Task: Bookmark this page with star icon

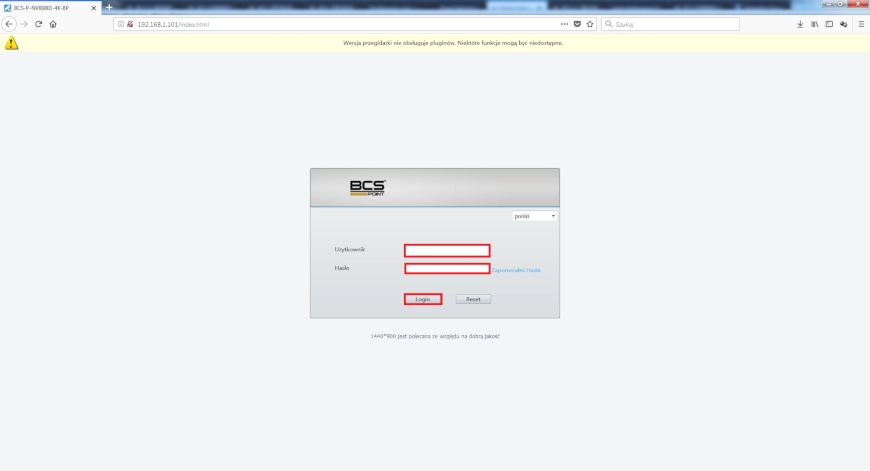Action: coord(590,24)
